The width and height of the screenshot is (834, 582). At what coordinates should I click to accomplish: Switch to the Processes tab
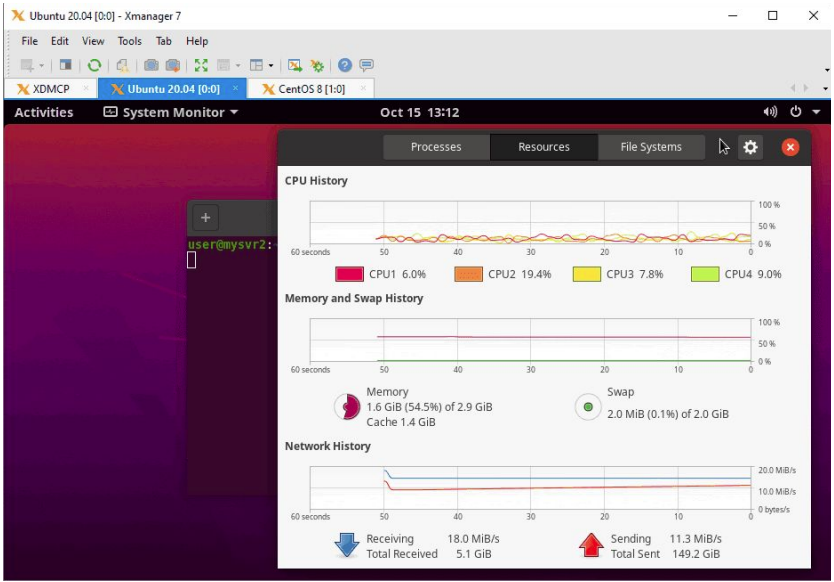click(436, 147)
